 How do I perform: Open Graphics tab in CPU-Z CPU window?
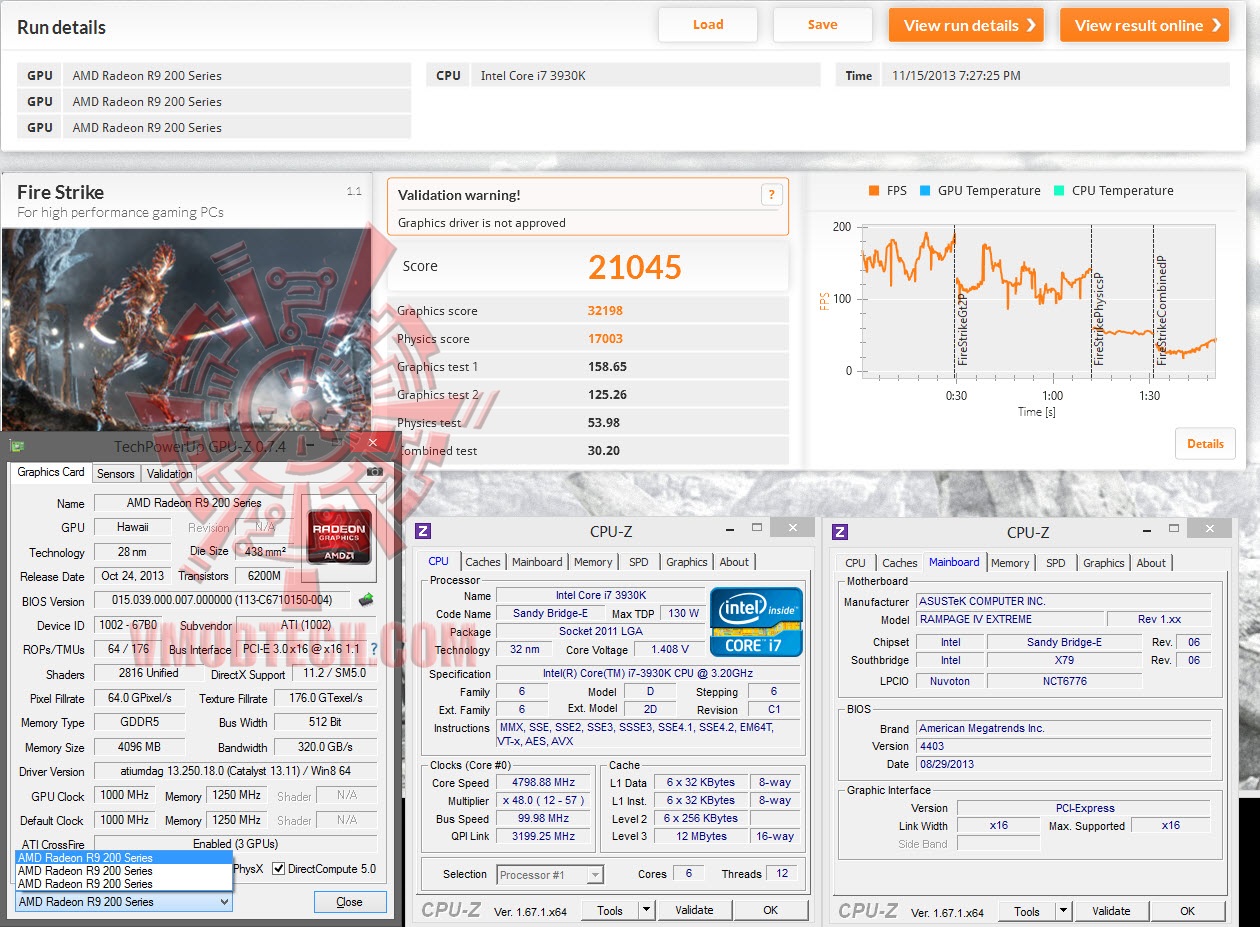tap(687, 562)
